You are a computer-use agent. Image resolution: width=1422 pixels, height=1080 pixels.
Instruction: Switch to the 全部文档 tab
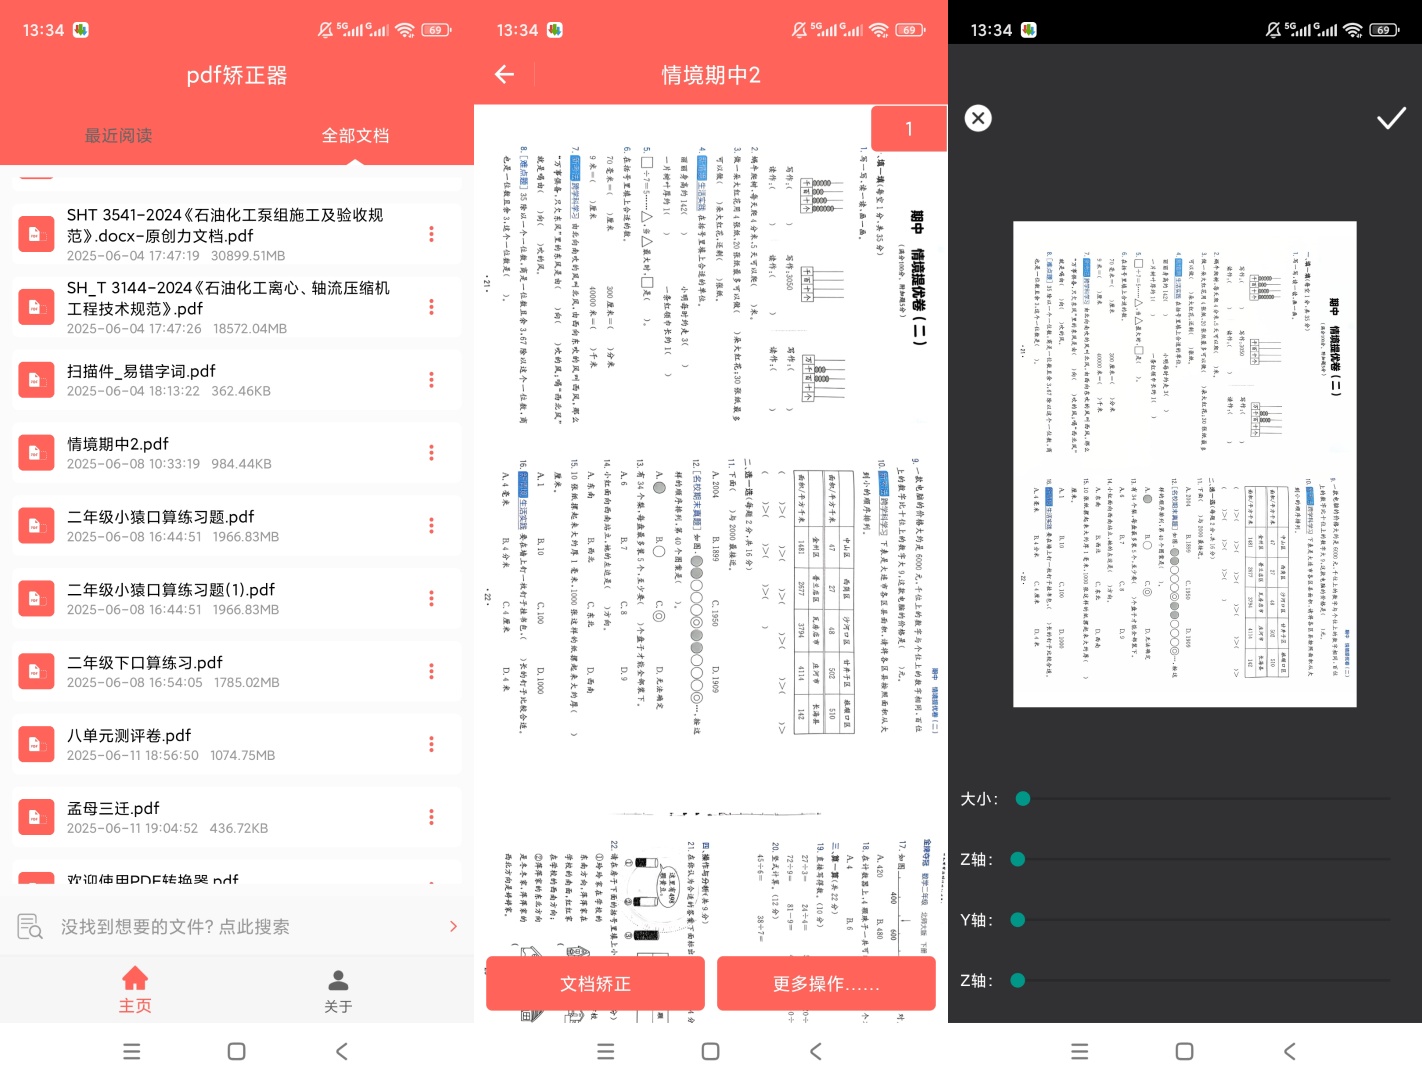click(355, 135)
